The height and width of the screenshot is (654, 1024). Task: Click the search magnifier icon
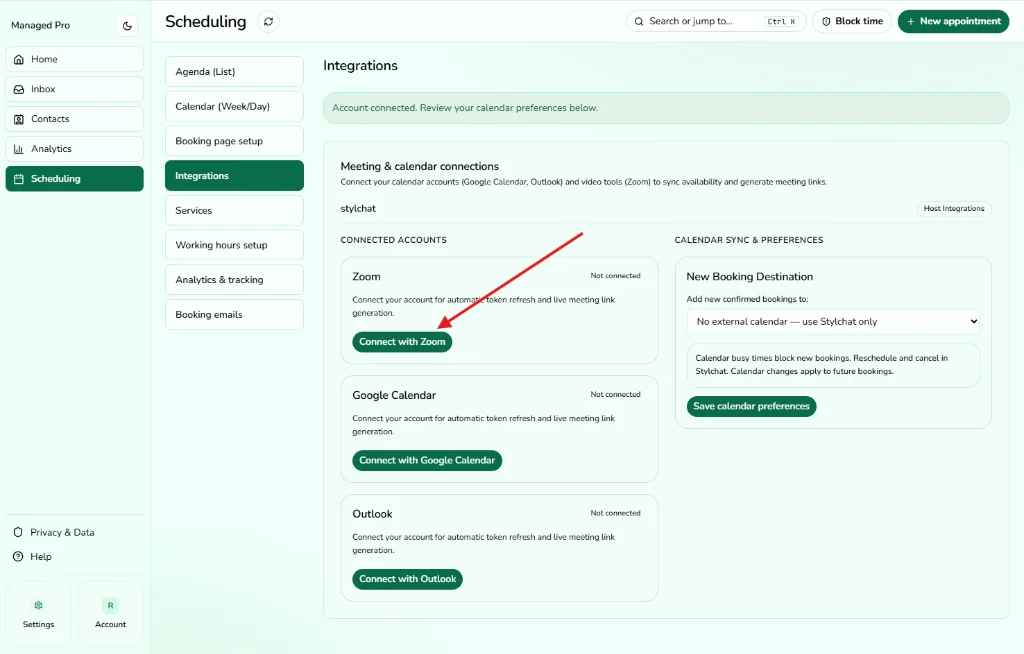(639, 22)
